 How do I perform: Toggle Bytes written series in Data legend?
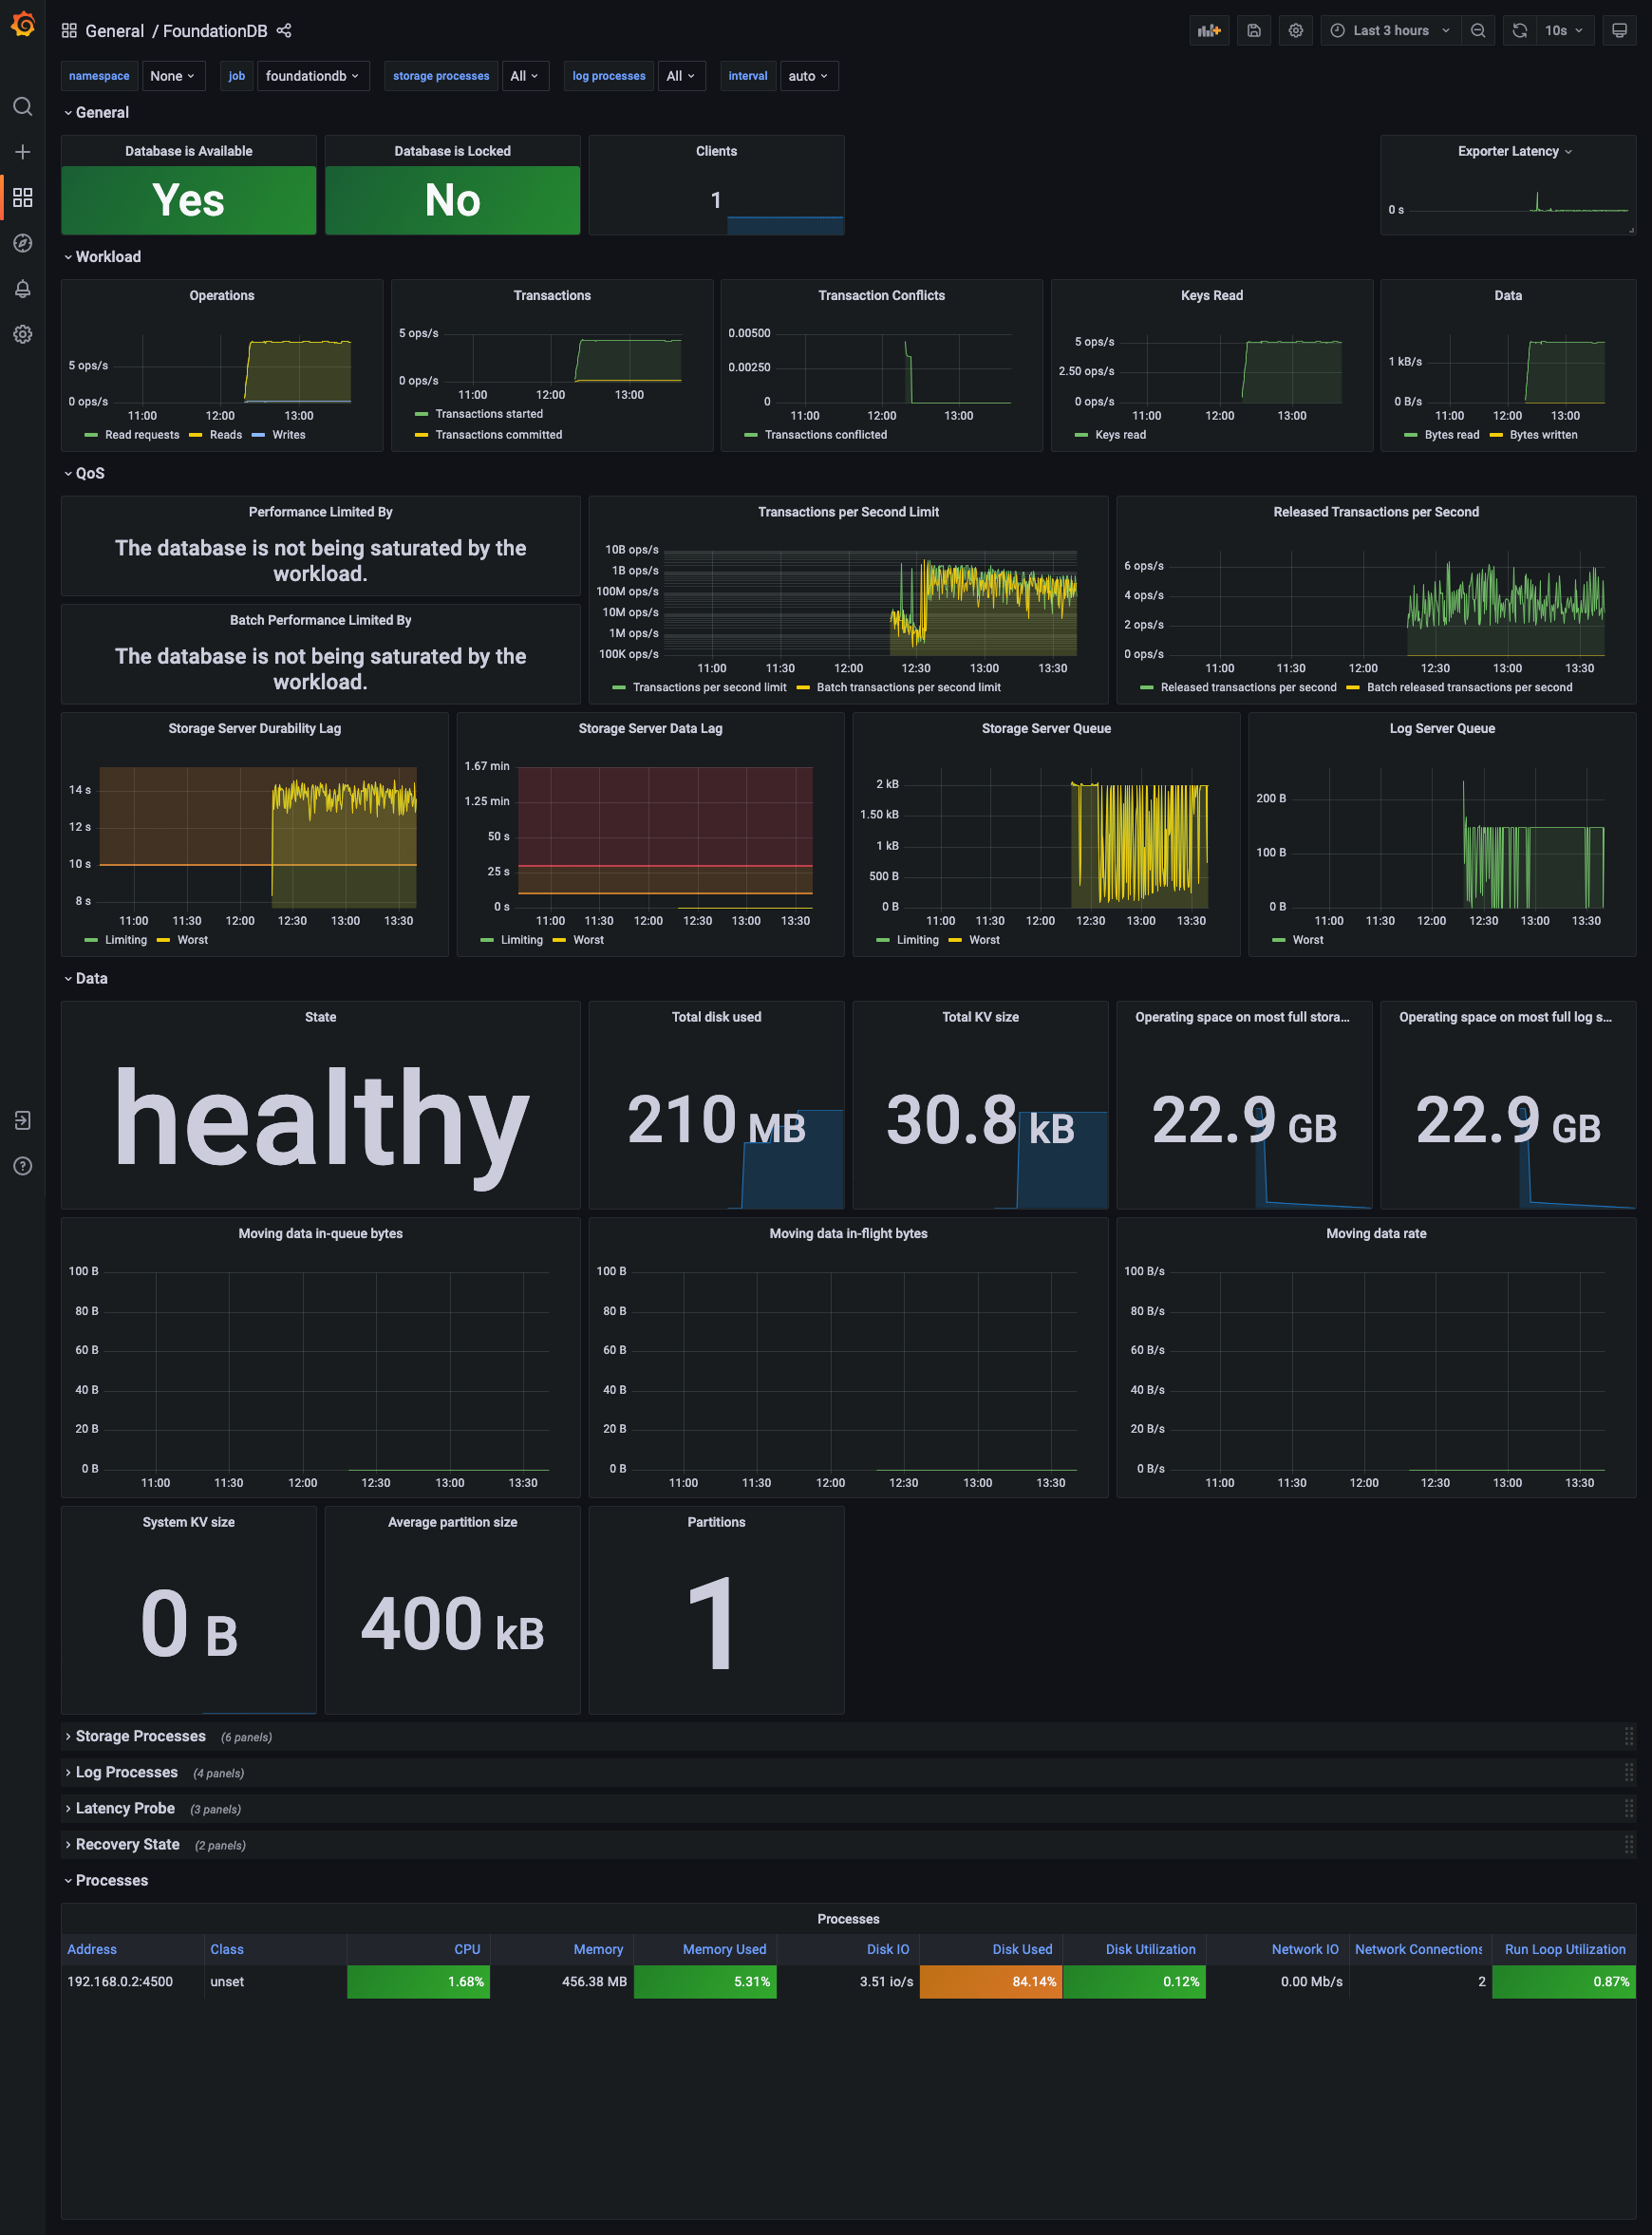coord(1543,435)
